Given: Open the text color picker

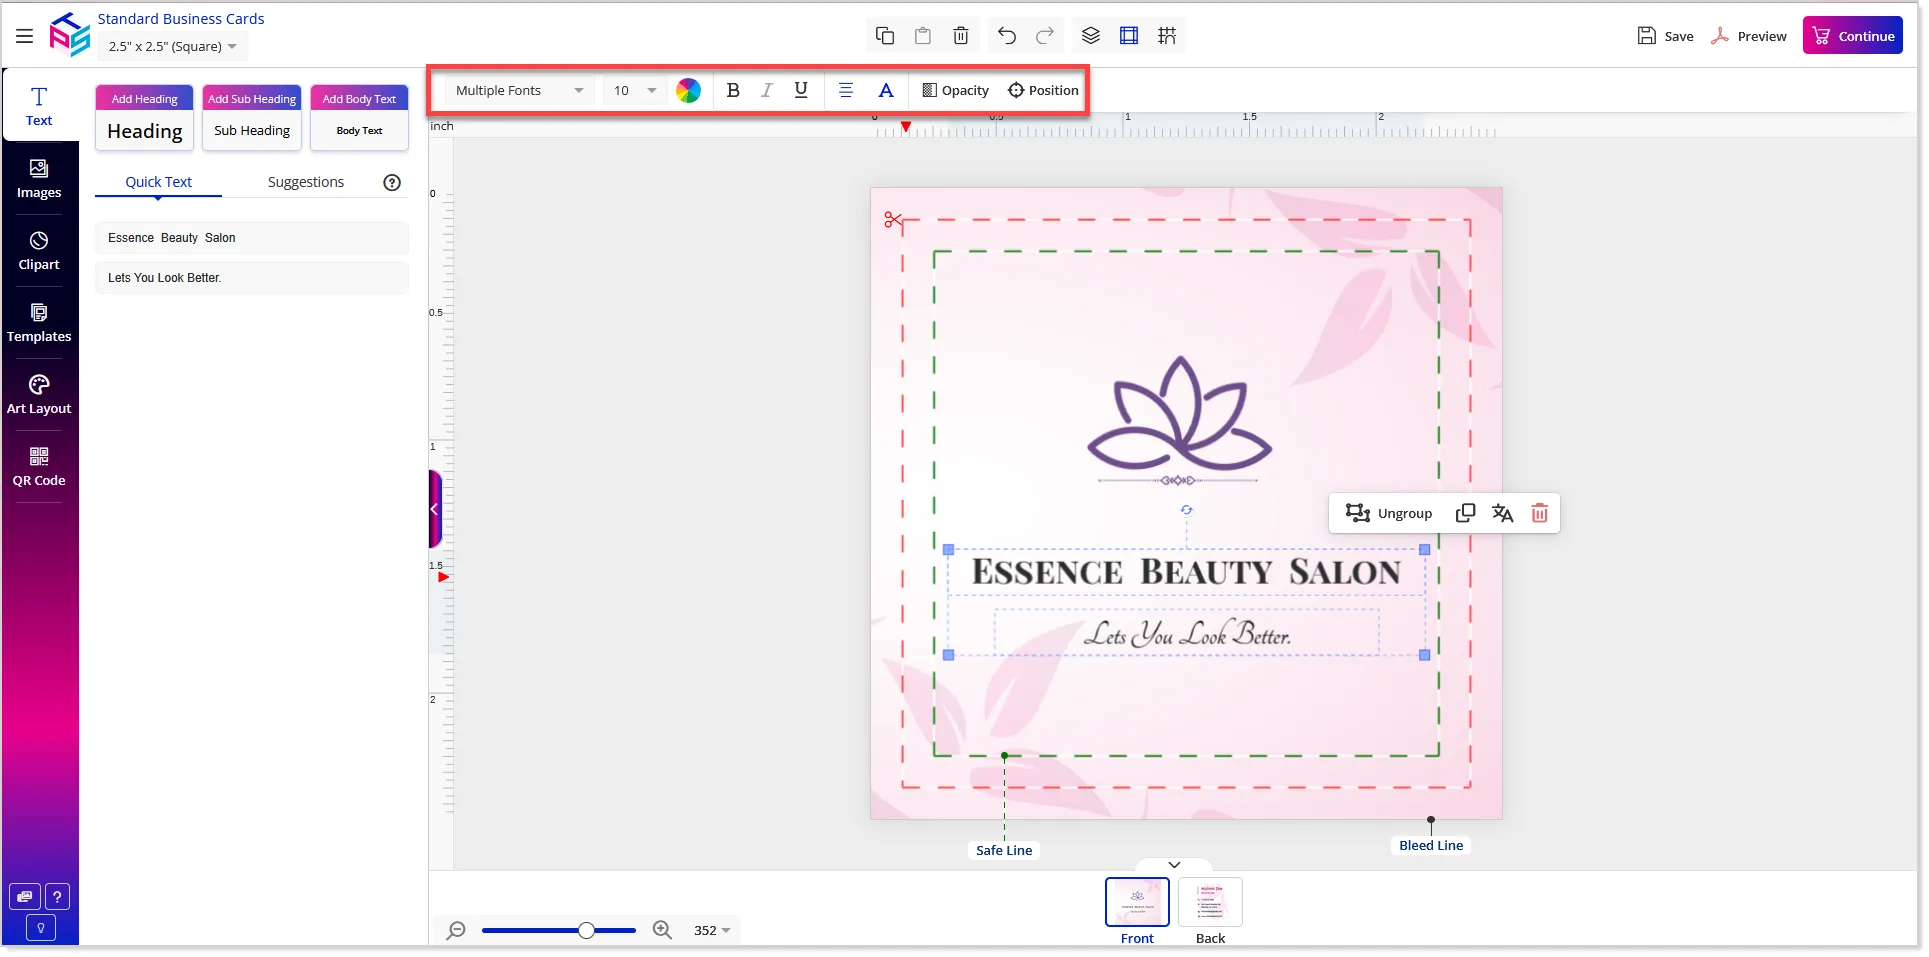Looking at the screenshot, I should [x=688, y=90].
